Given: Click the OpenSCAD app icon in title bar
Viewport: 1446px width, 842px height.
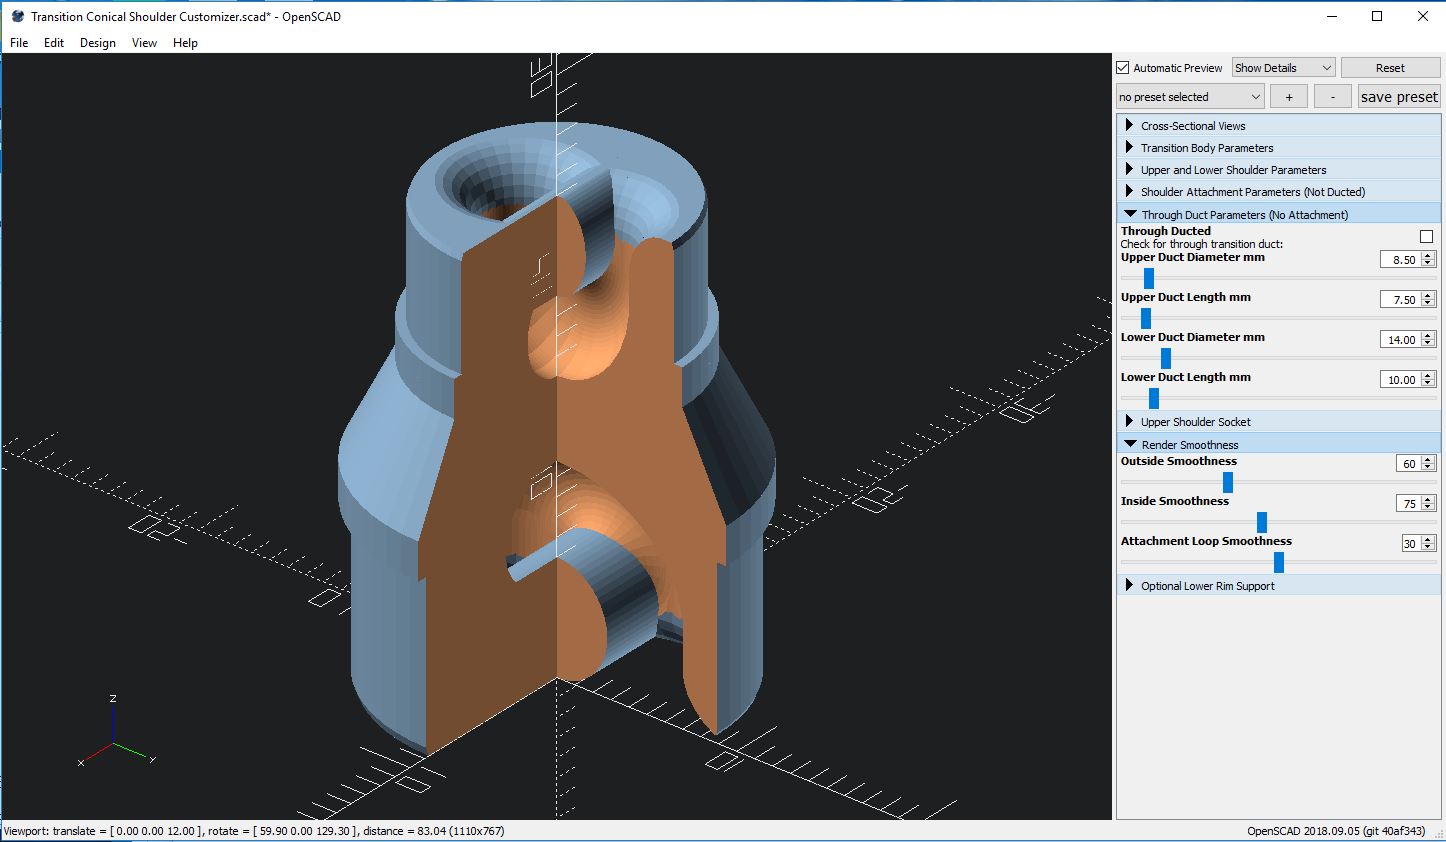Looking at the screenshot, I should pyautogui.click(x=17, y=16).
